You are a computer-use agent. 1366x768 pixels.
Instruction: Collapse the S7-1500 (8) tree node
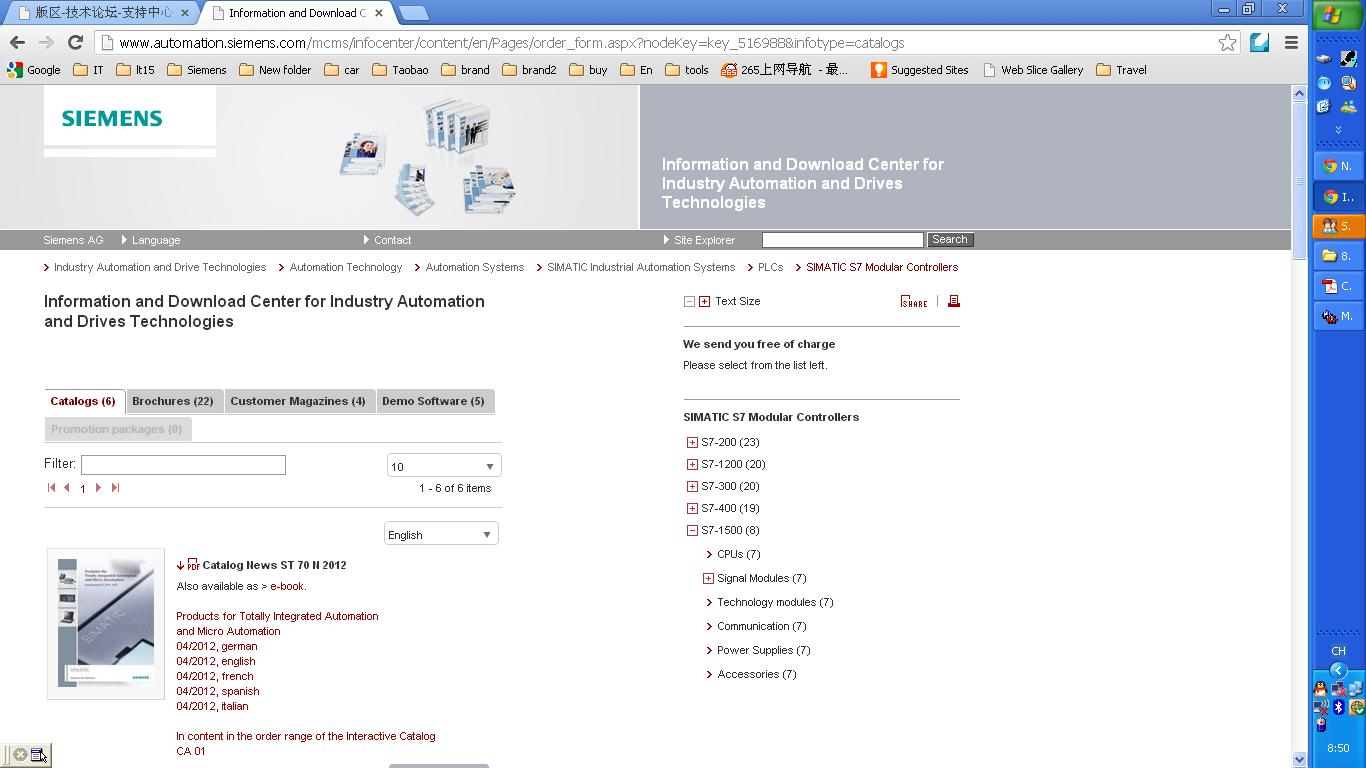click(x=692, y=530)
